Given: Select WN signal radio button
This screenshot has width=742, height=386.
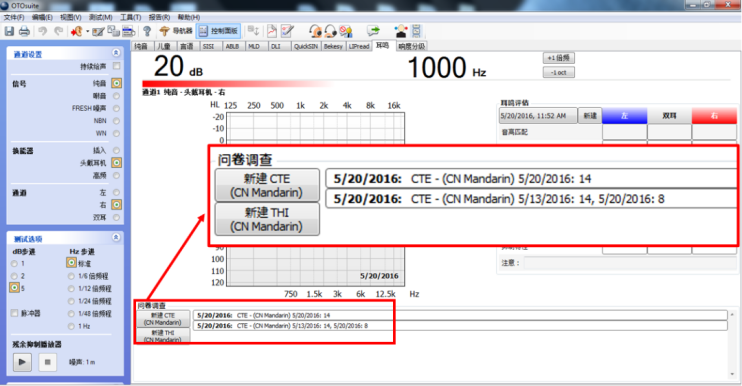Looking at the screenshot, I should coord(116,133).
